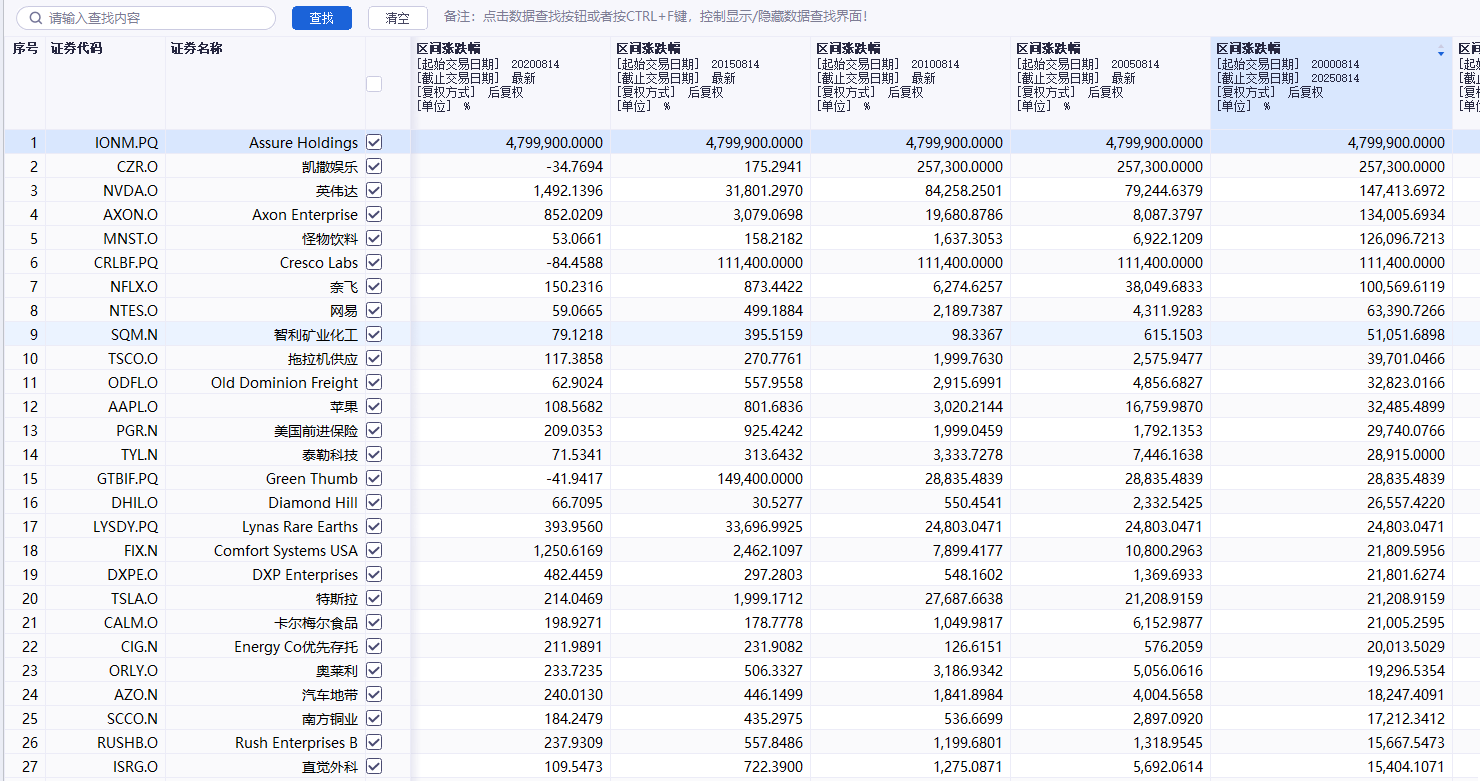Click the search magnifier icon
The image size is (1480, 781).
35,18
